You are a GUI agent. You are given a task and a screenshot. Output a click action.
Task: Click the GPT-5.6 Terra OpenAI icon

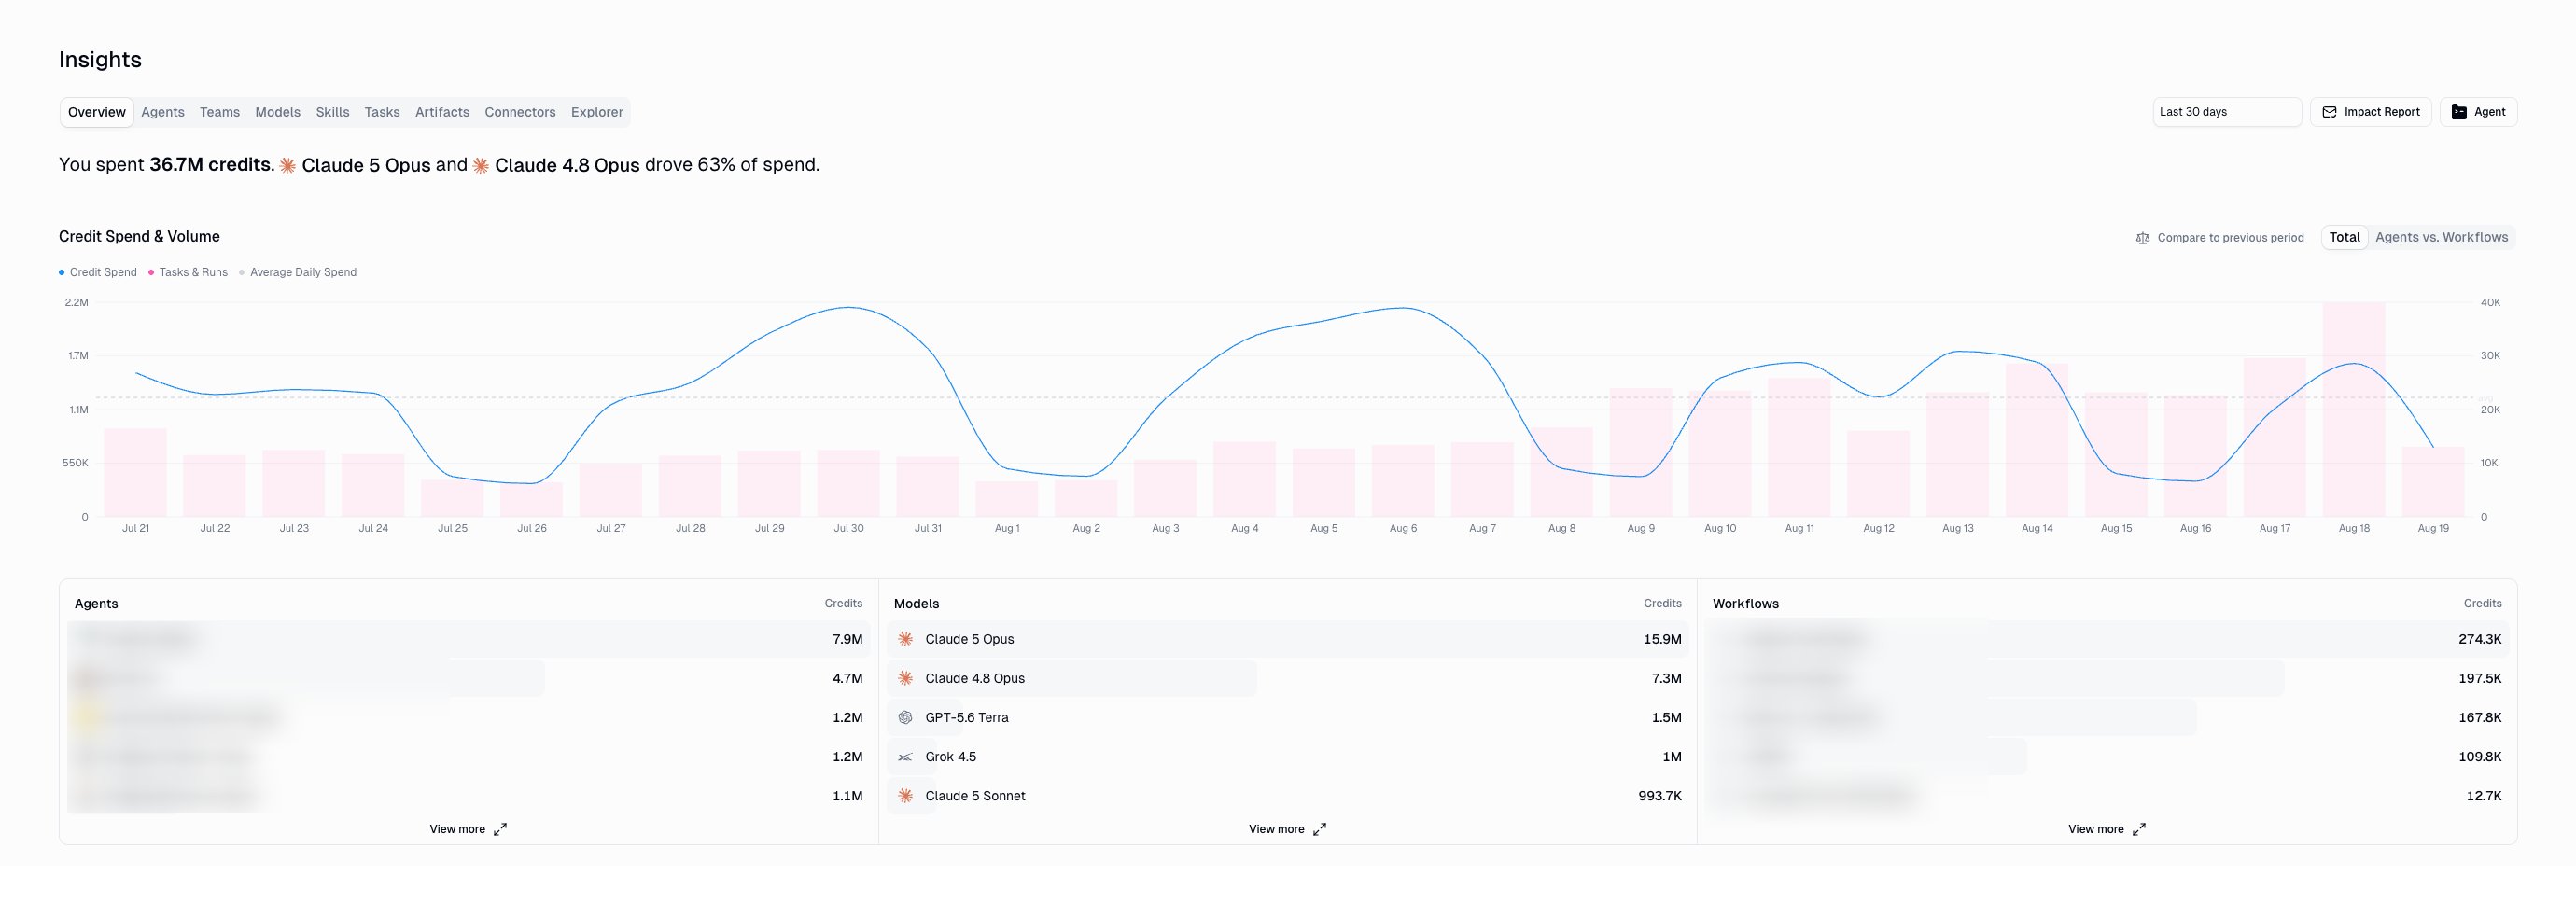(x=905, y=717)
